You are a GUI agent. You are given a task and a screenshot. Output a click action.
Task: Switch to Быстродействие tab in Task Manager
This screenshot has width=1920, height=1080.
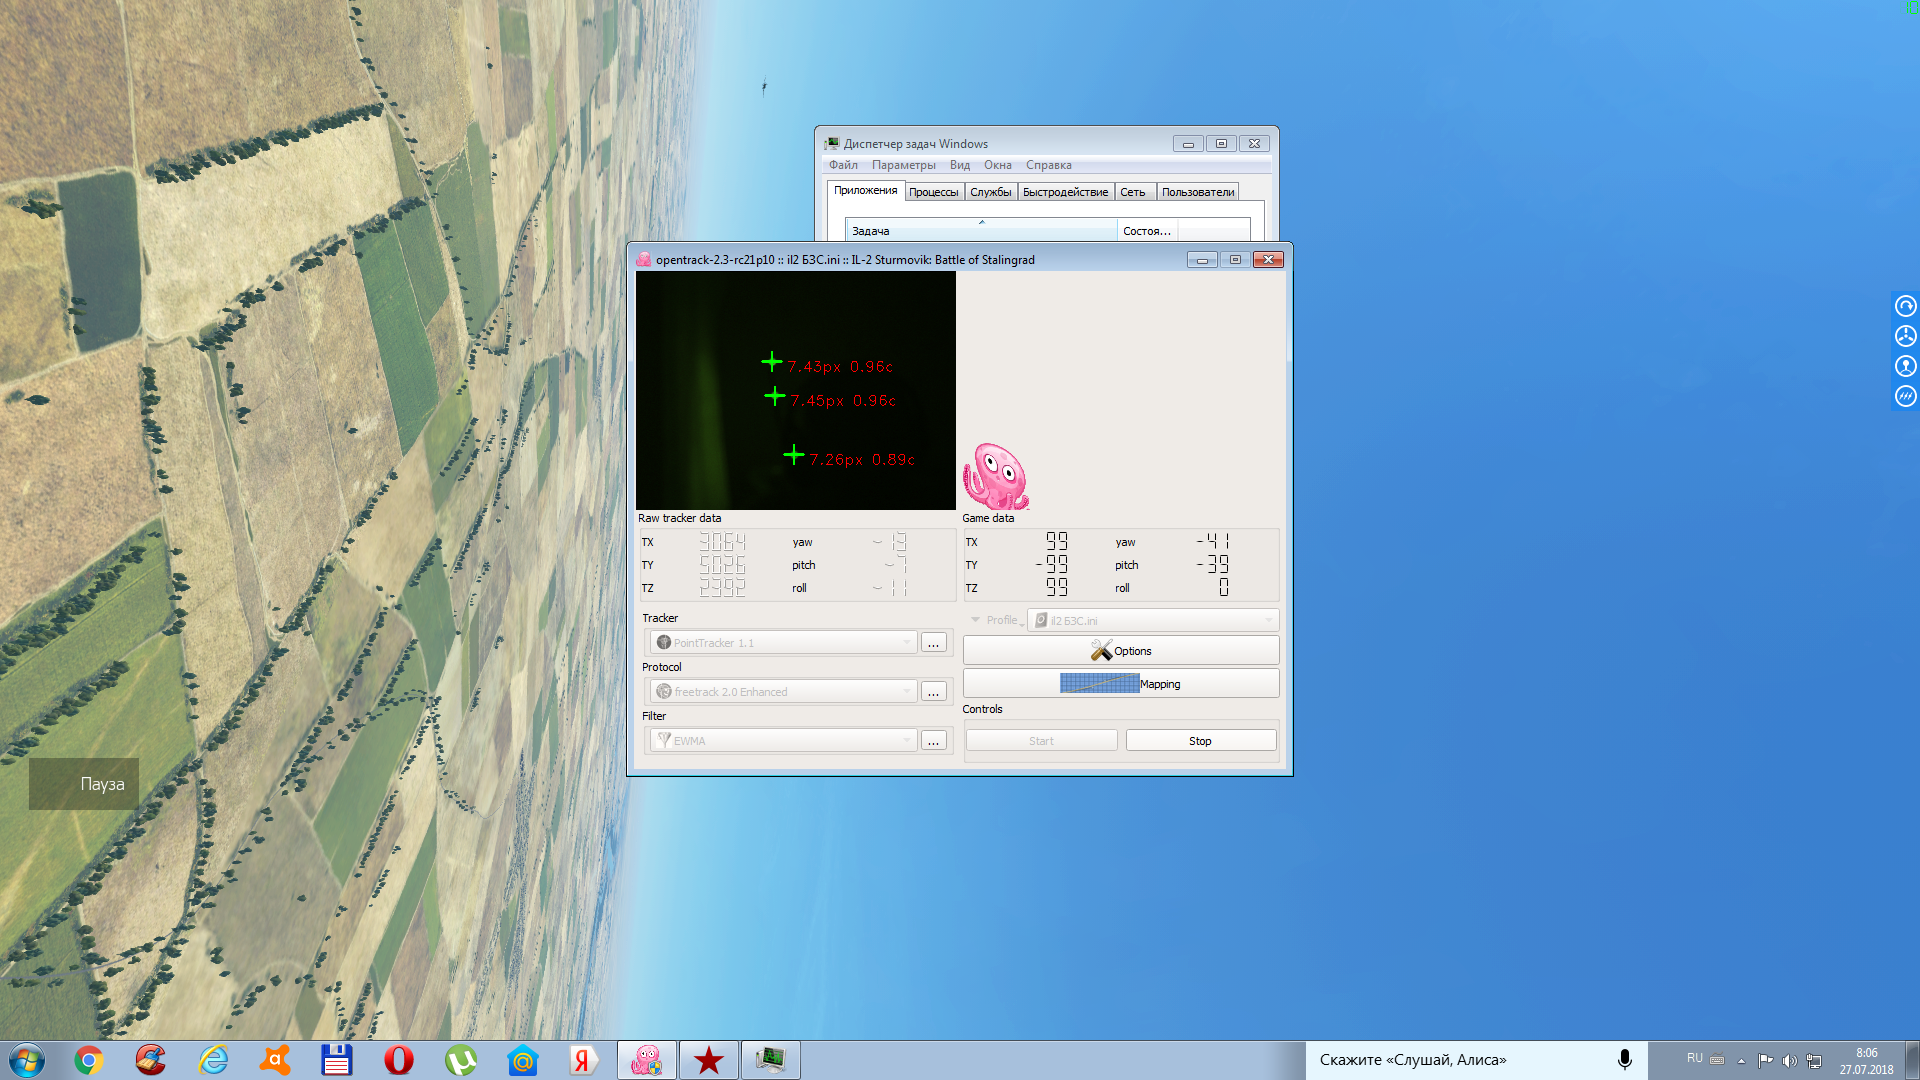pos(1066,192)
